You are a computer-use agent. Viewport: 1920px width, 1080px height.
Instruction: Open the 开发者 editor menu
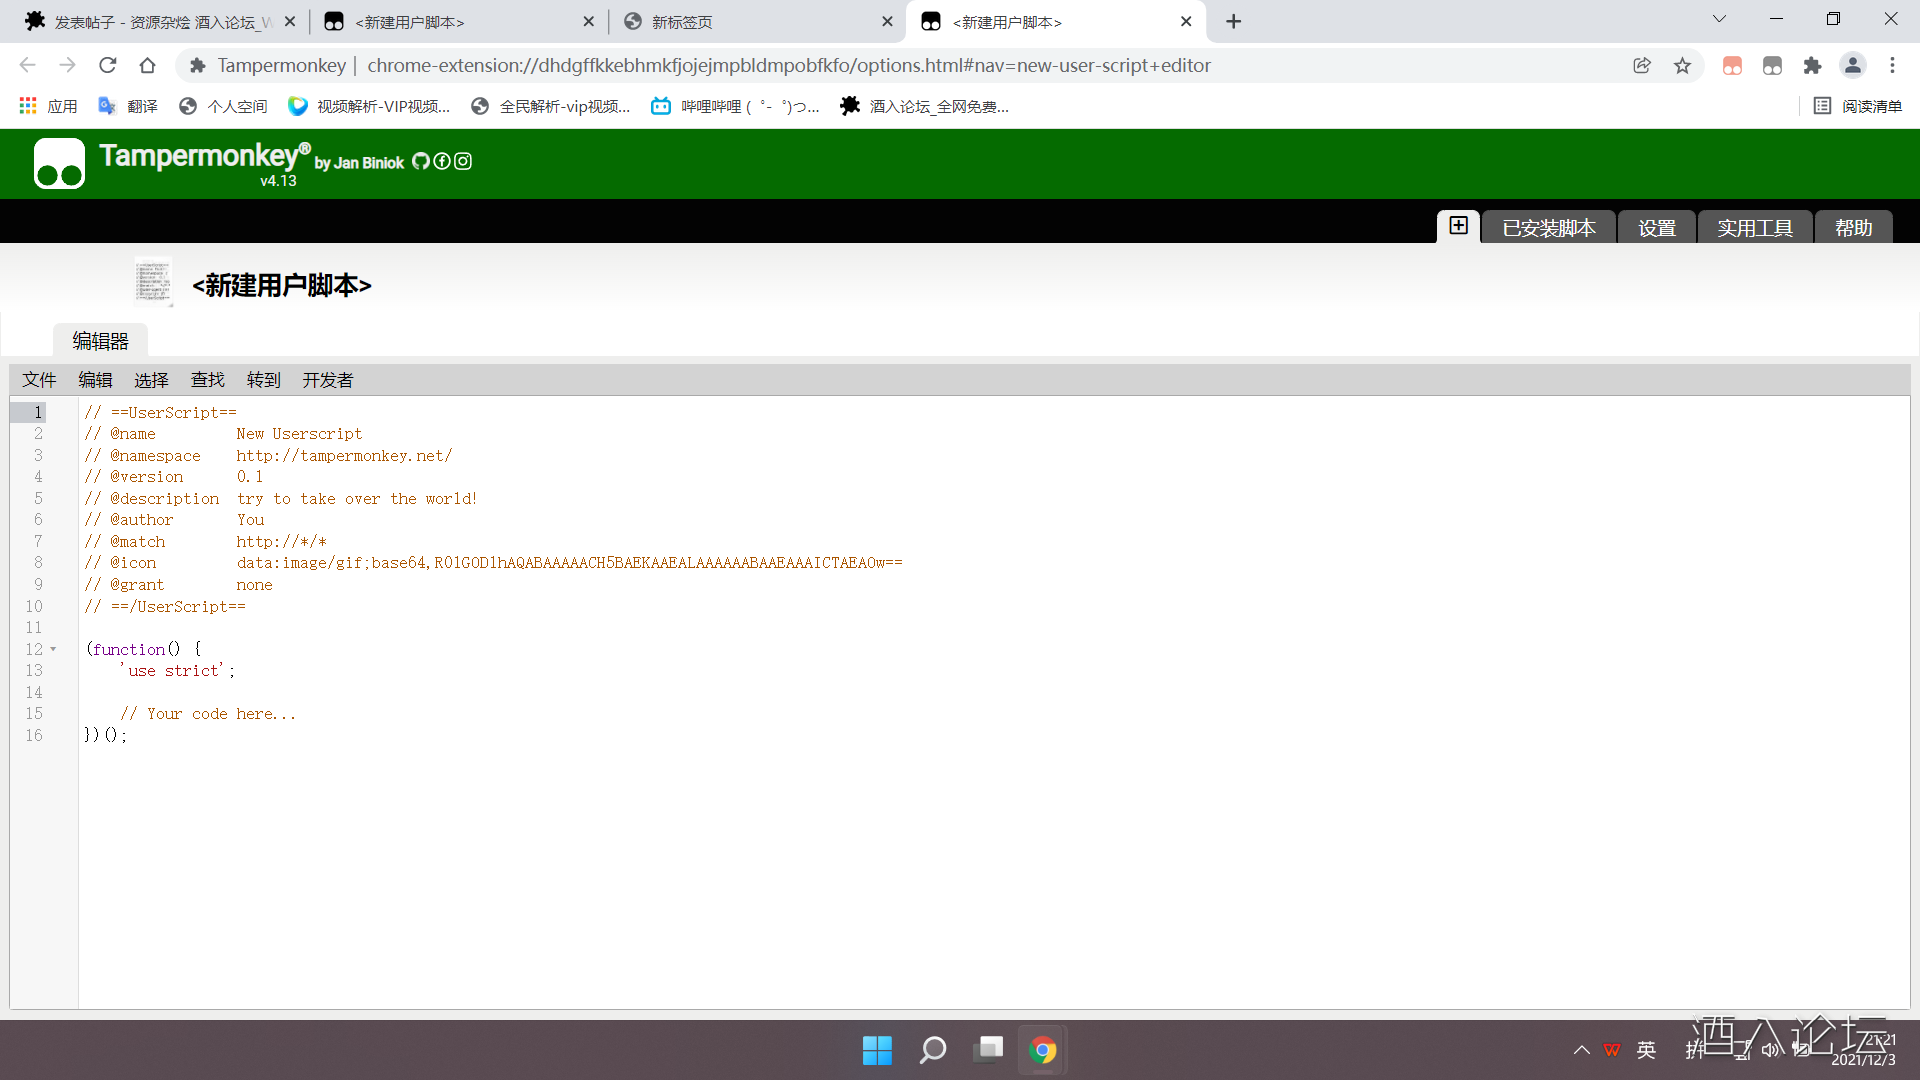click(328, 380)
